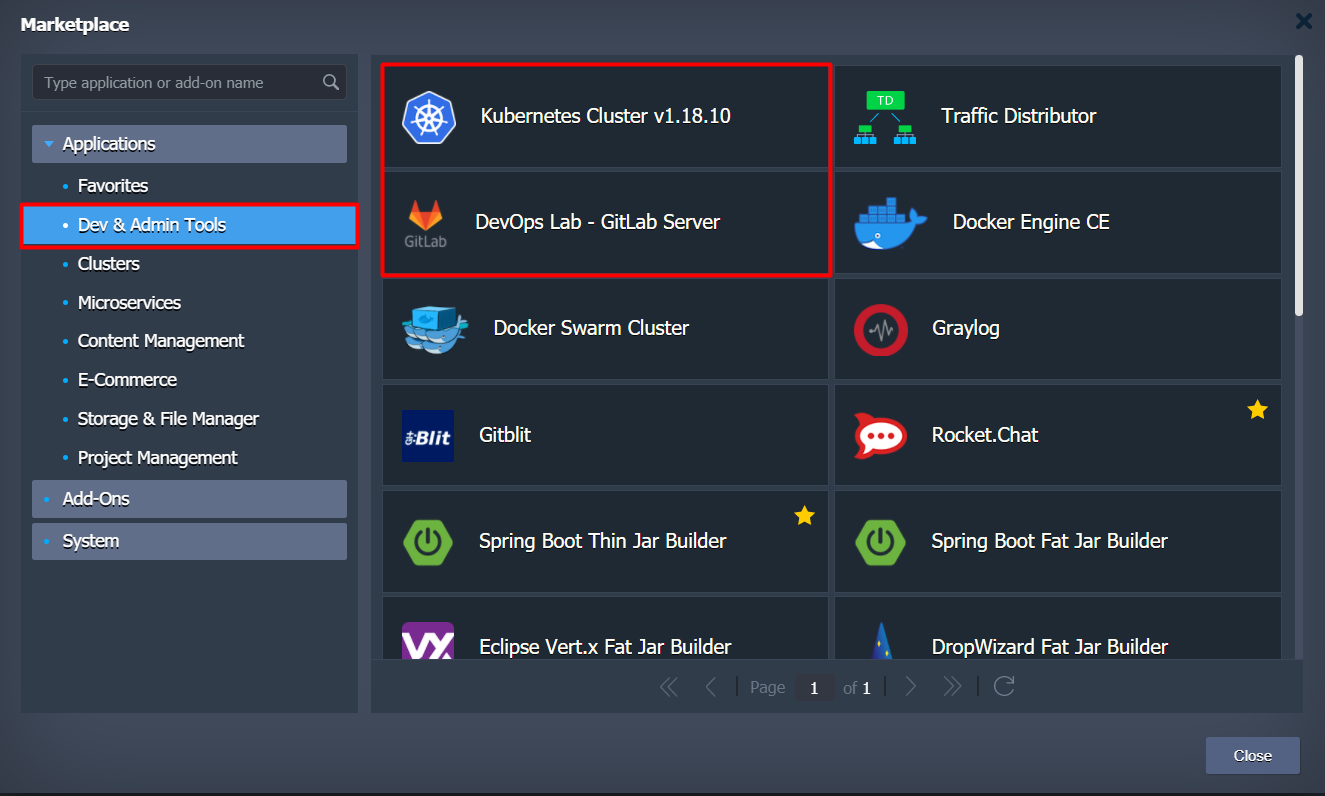Close the Marketplace with the X icon
Image resolution: width=1325 pixels, height=796 pixels.
coord(1303,20)
